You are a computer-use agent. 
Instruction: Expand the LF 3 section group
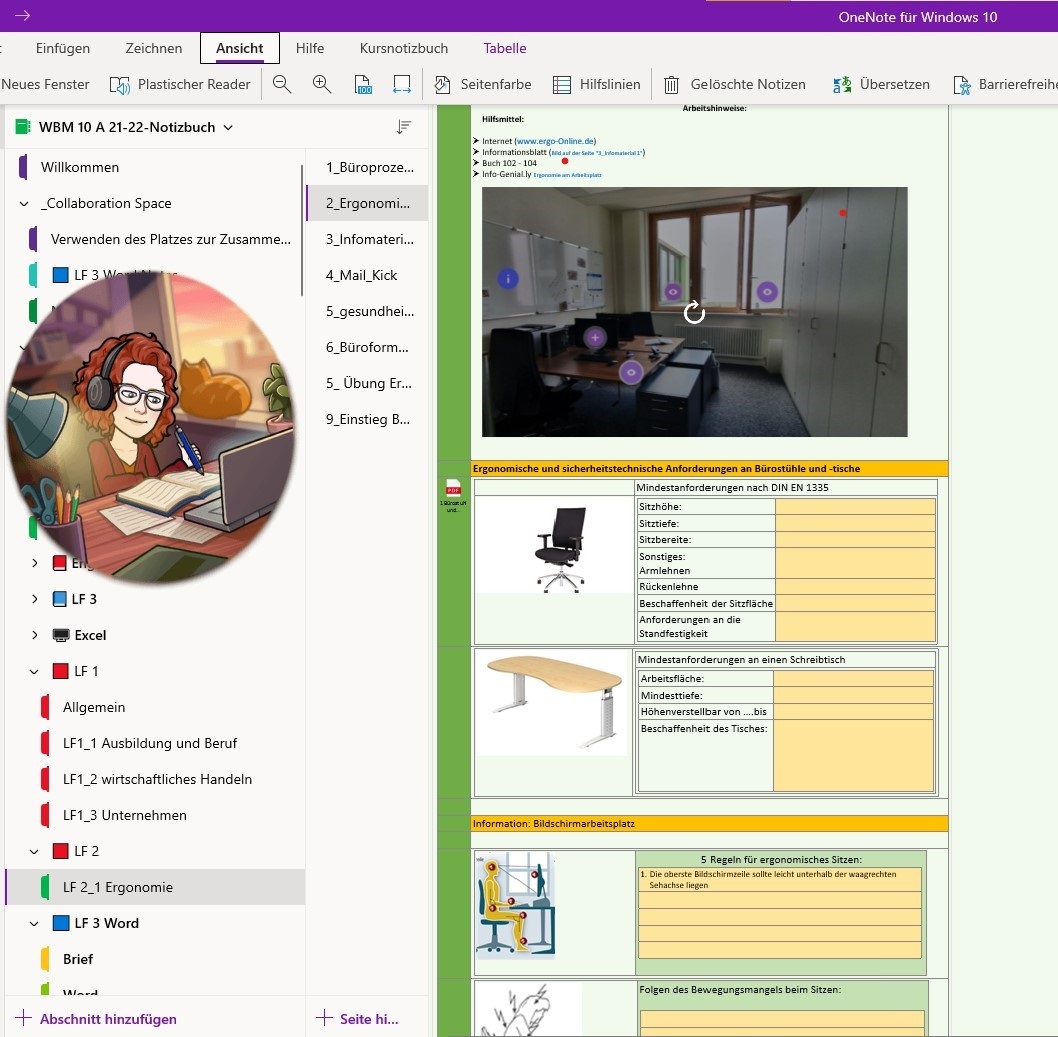[x=34, y=598]
